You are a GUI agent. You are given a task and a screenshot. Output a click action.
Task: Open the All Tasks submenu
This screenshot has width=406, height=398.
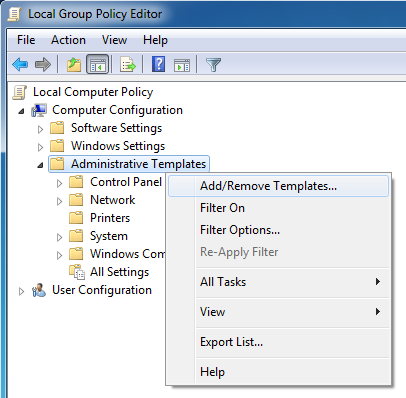click(x=278, y=282)
